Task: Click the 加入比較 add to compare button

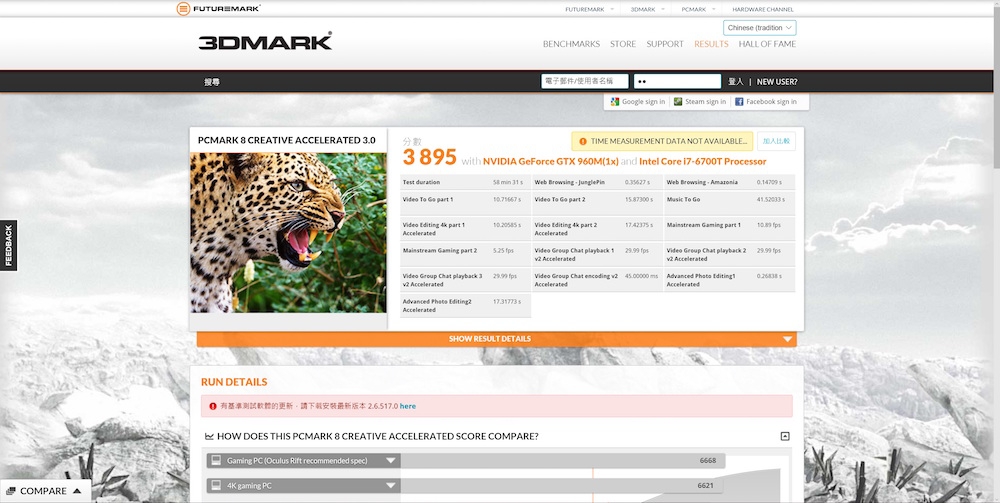Action: click(x=776, y=141)
